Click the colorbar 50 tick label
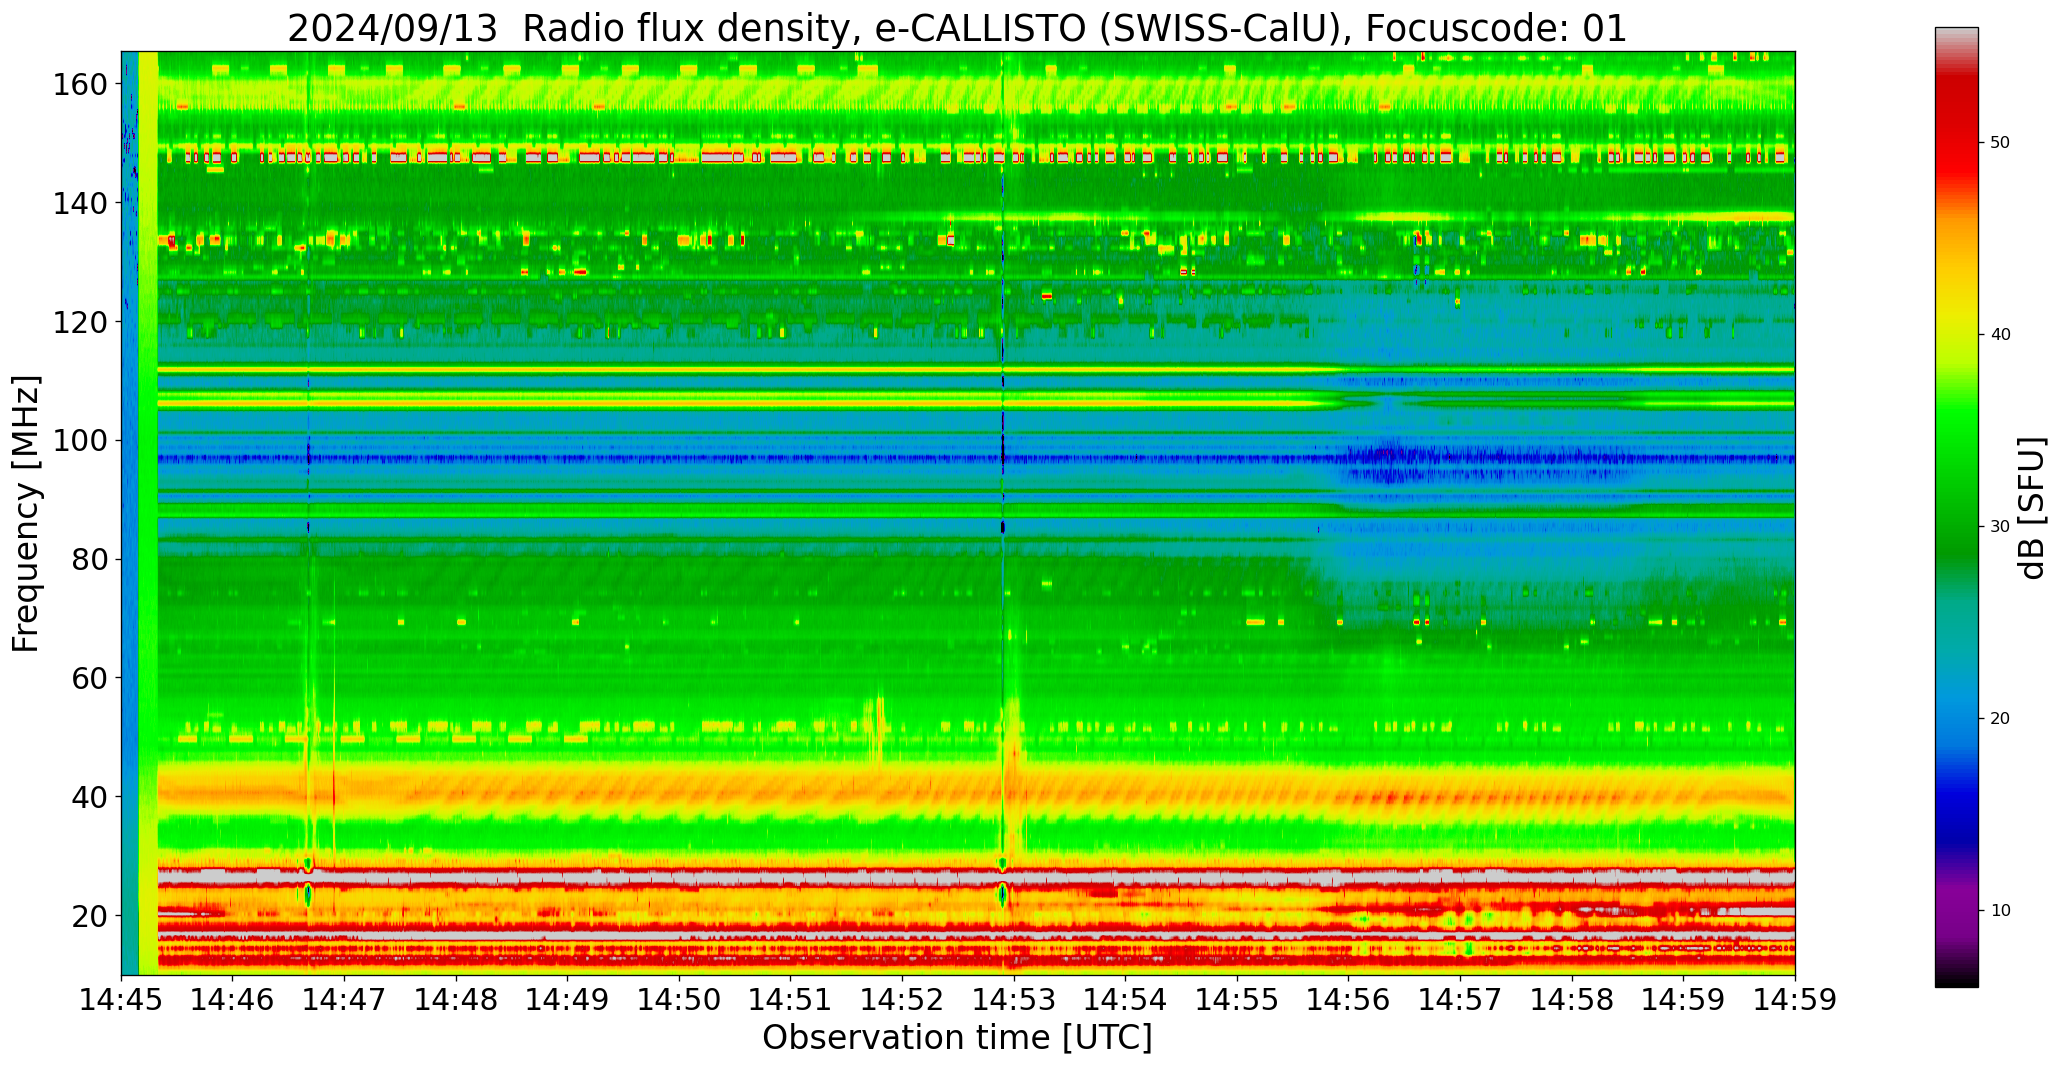This screenshot has width=2062, height=1067. point(2000,143)
